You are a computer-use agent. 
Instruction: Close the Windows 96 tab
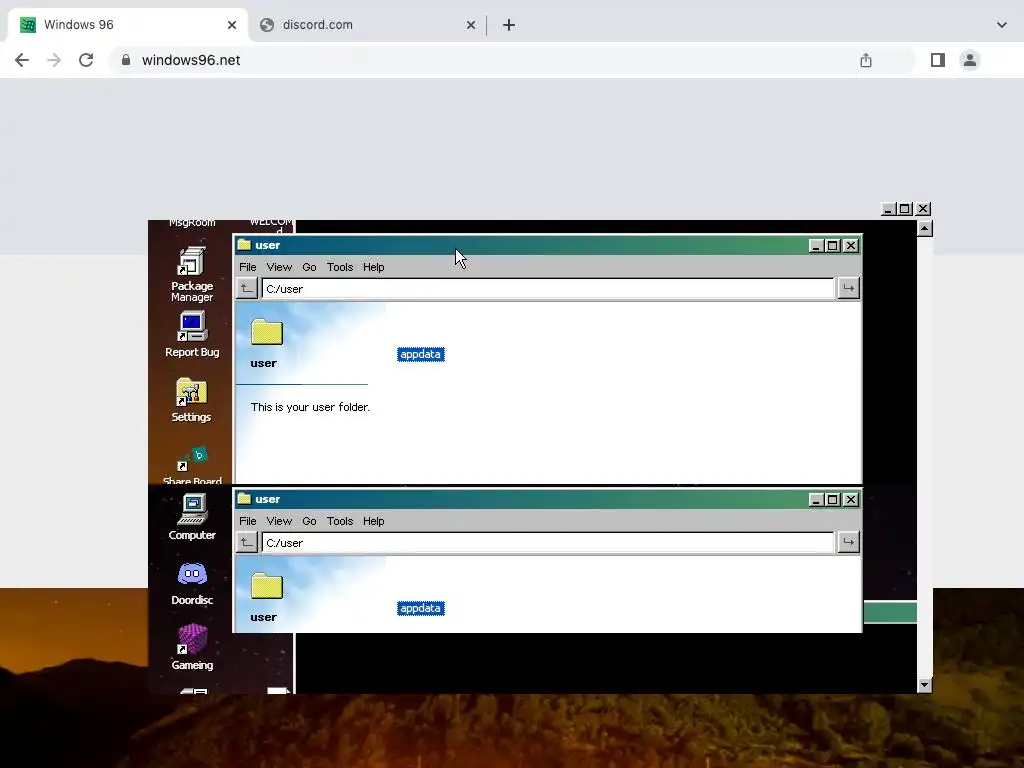[x=231, y=25]
